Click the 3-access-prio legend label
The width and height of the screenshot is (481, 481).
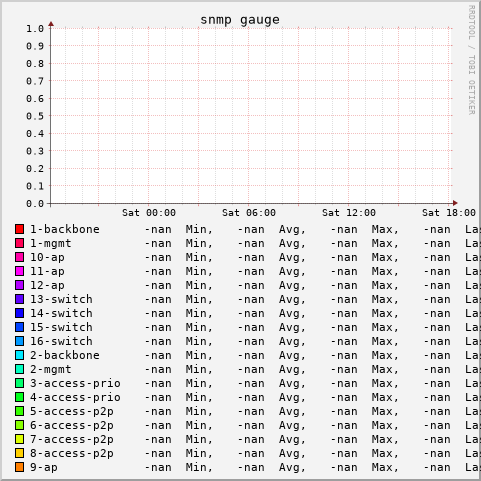pos(75,383)
